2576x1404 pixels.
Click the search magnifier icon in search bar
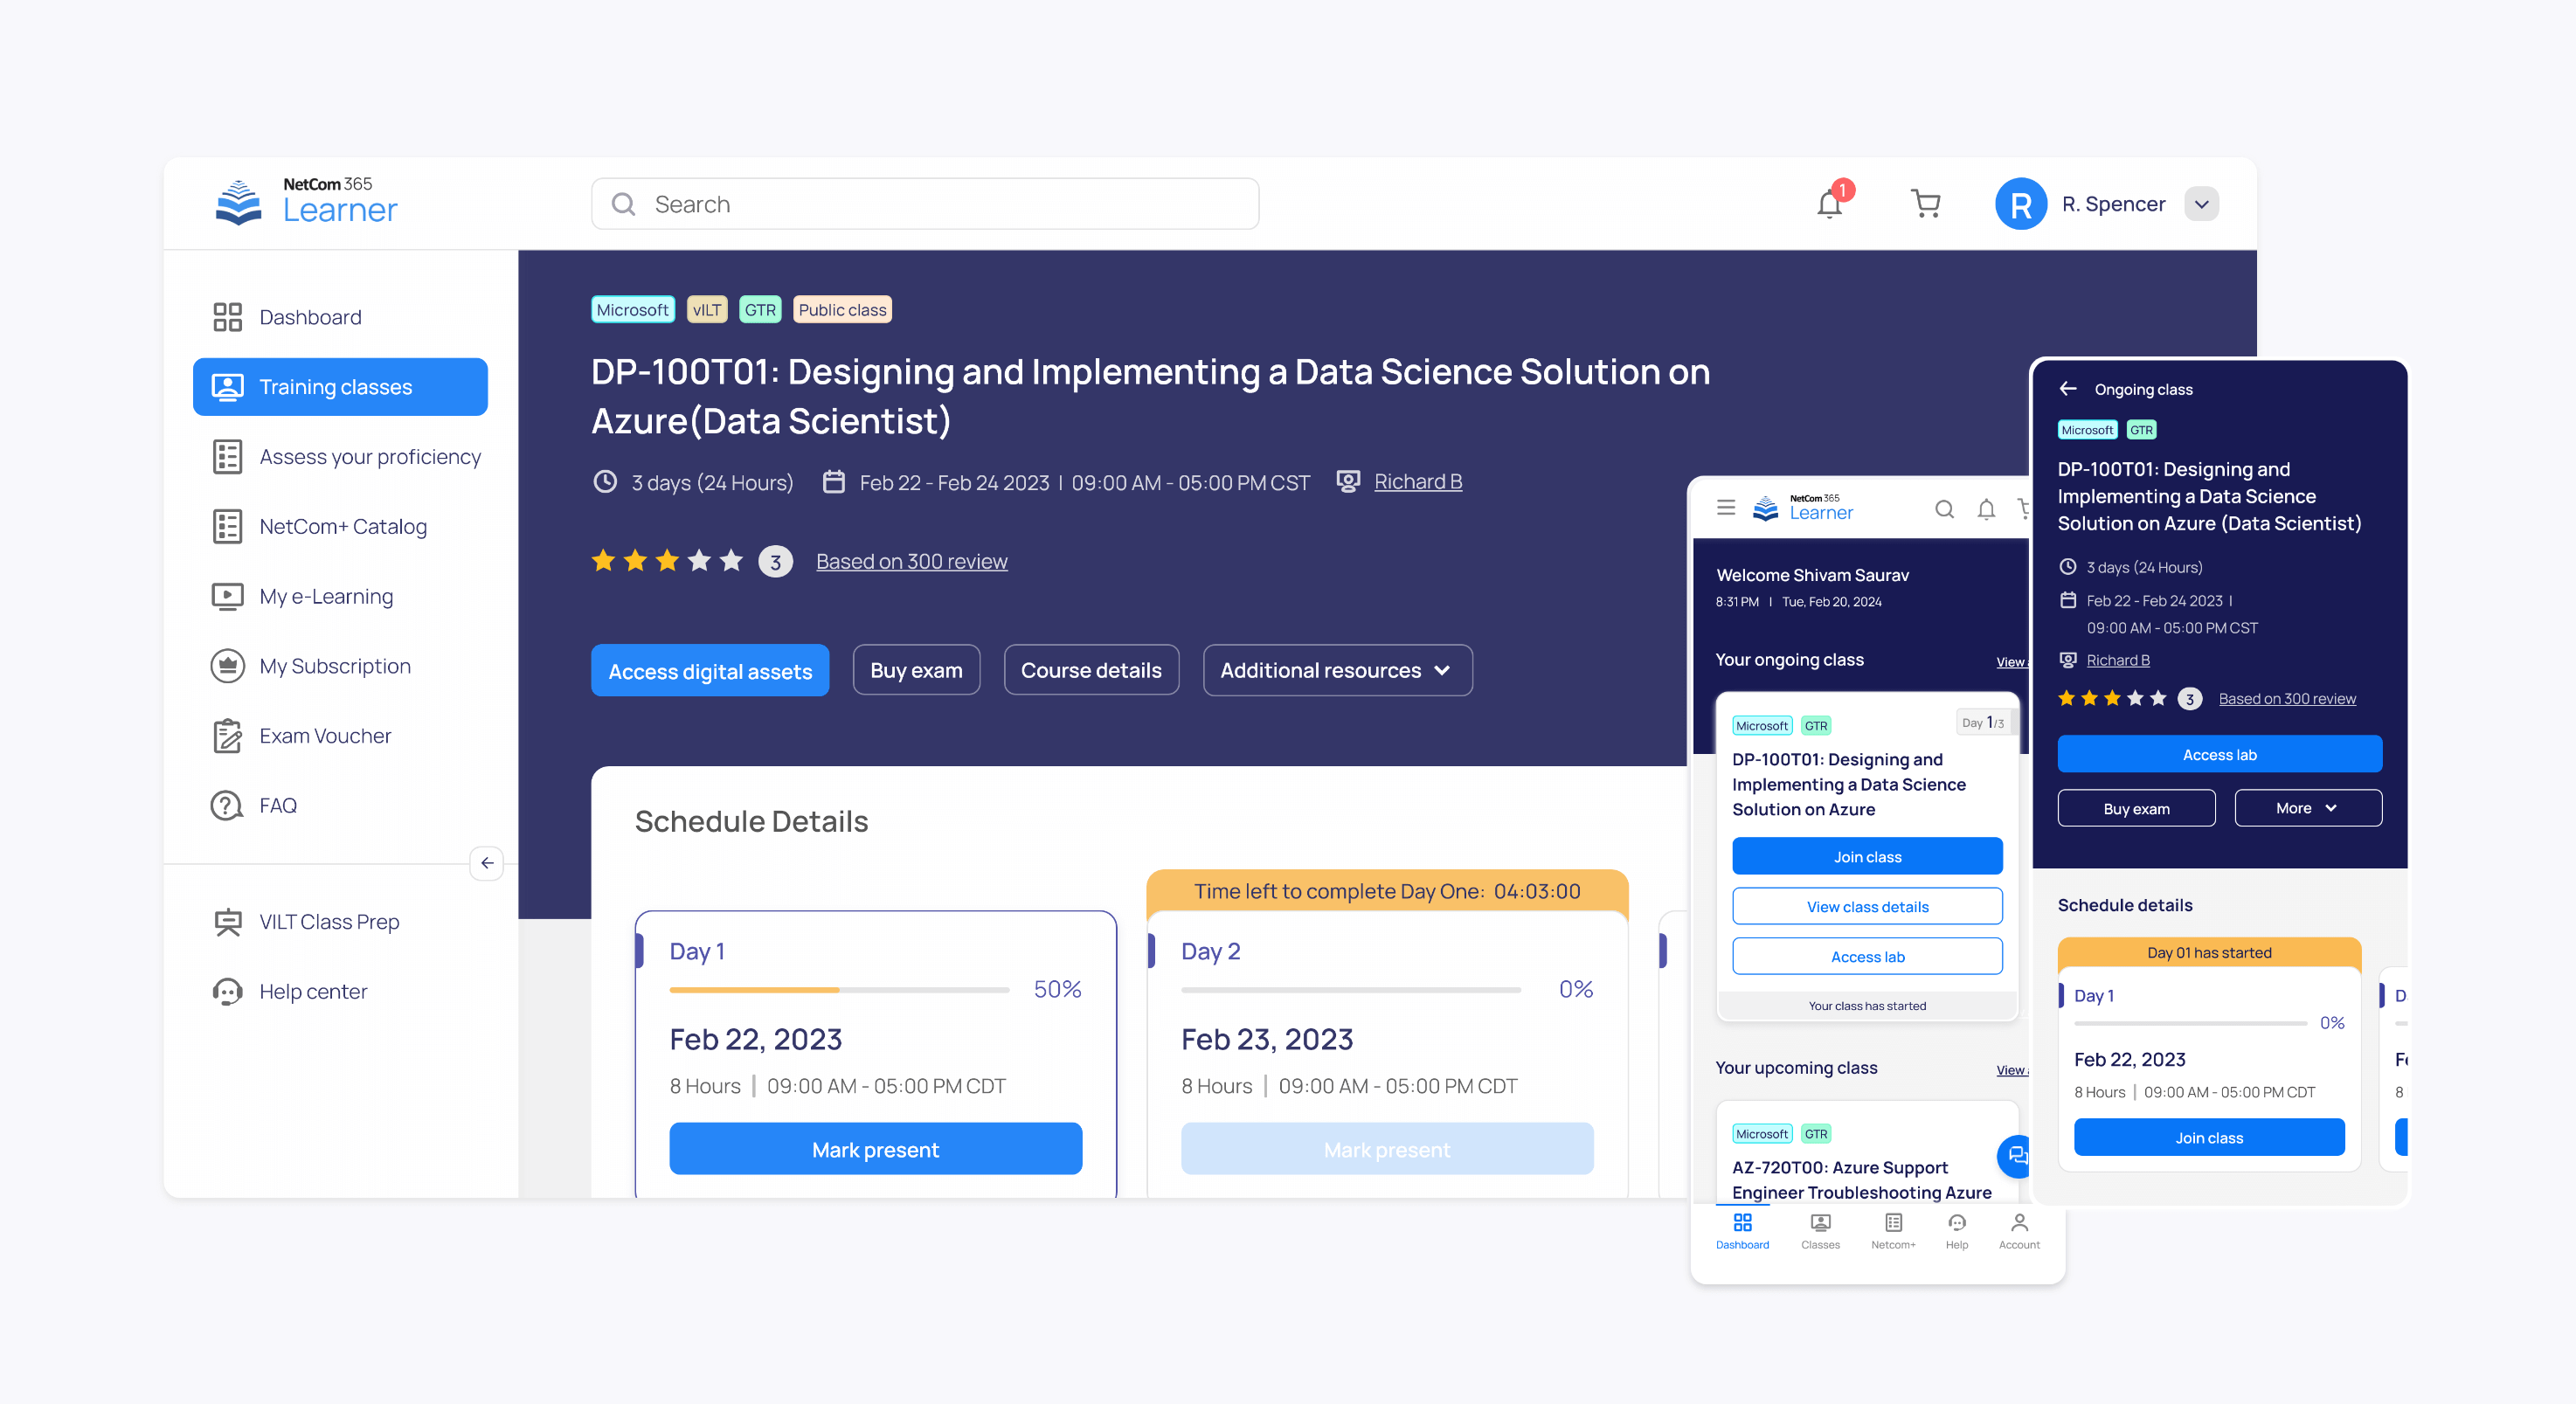(x=623, y=204)
